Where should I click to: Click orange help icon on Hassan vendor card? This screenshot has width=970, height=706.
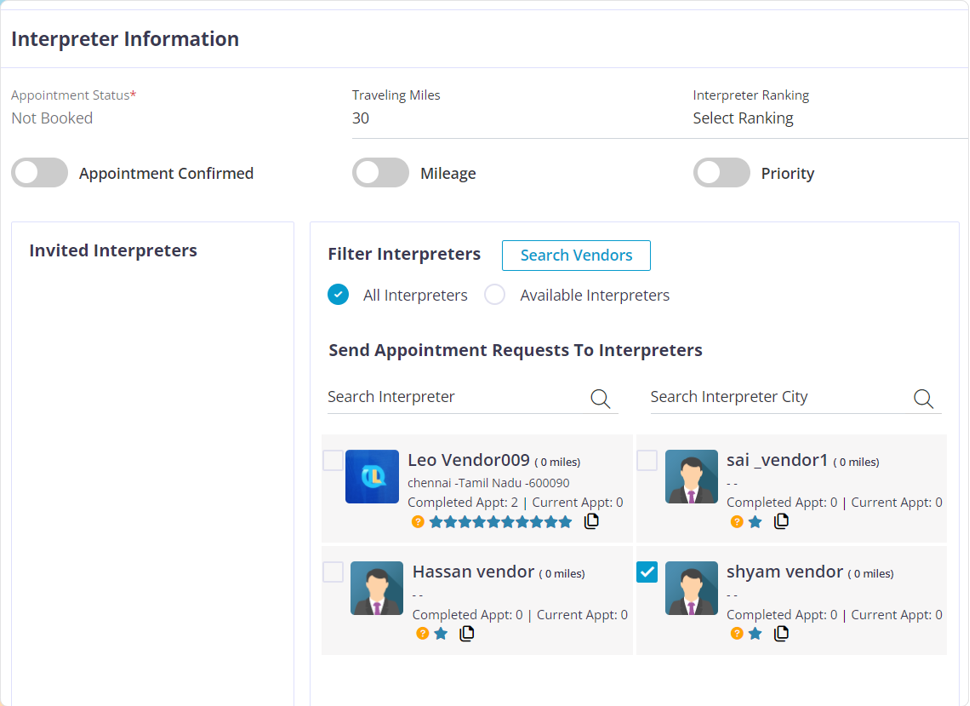coord(422,634)
